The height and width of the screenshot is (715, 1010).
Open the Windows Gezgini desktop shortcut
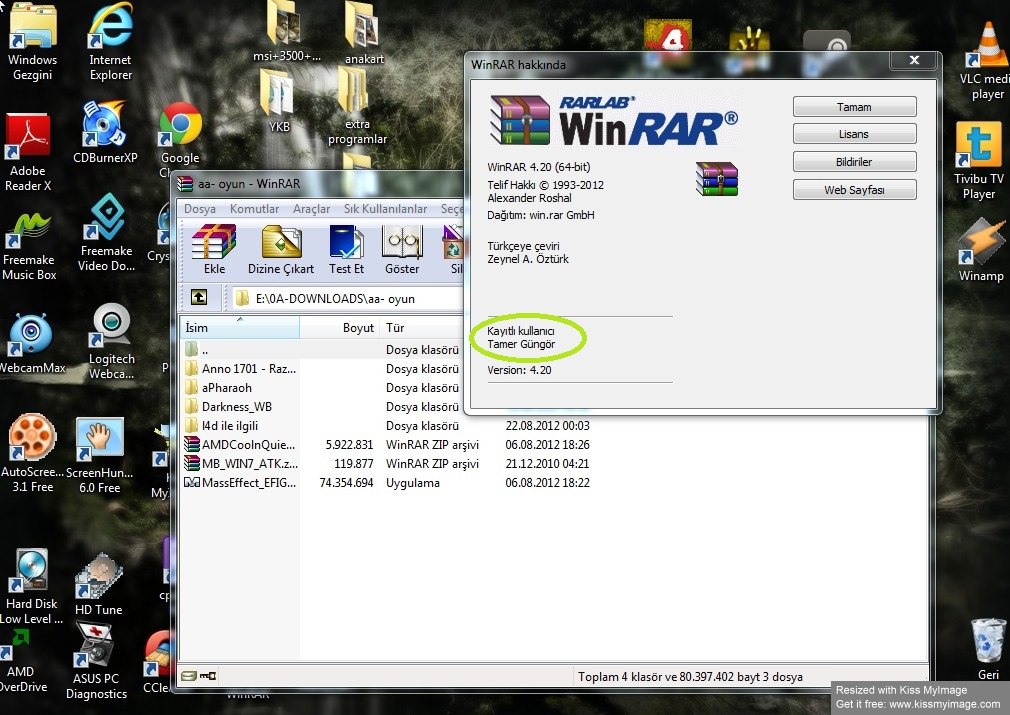pos(32,42)
